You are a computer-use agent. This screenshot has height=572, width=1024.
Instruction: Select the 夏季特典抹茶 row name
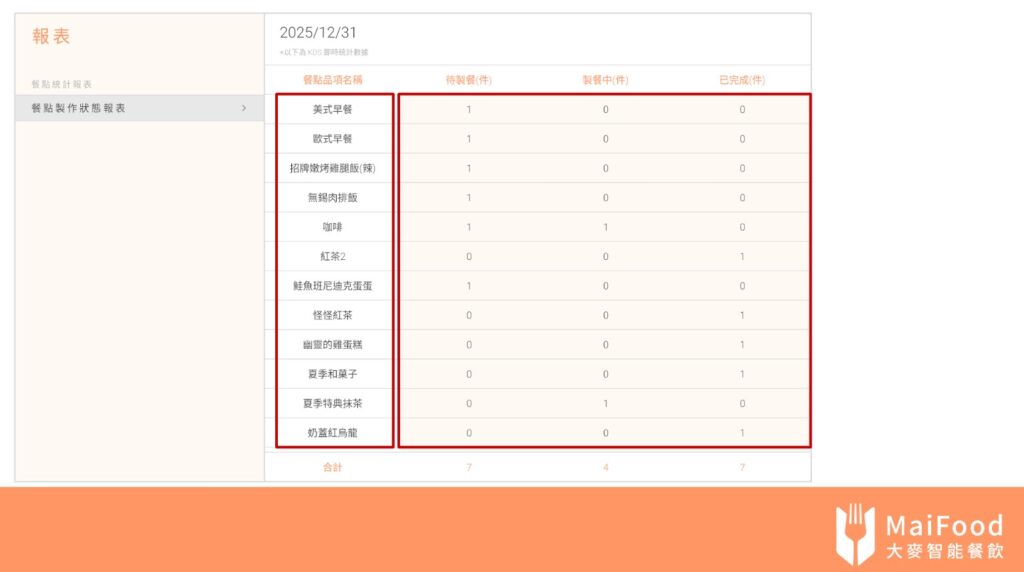[333, 404]
